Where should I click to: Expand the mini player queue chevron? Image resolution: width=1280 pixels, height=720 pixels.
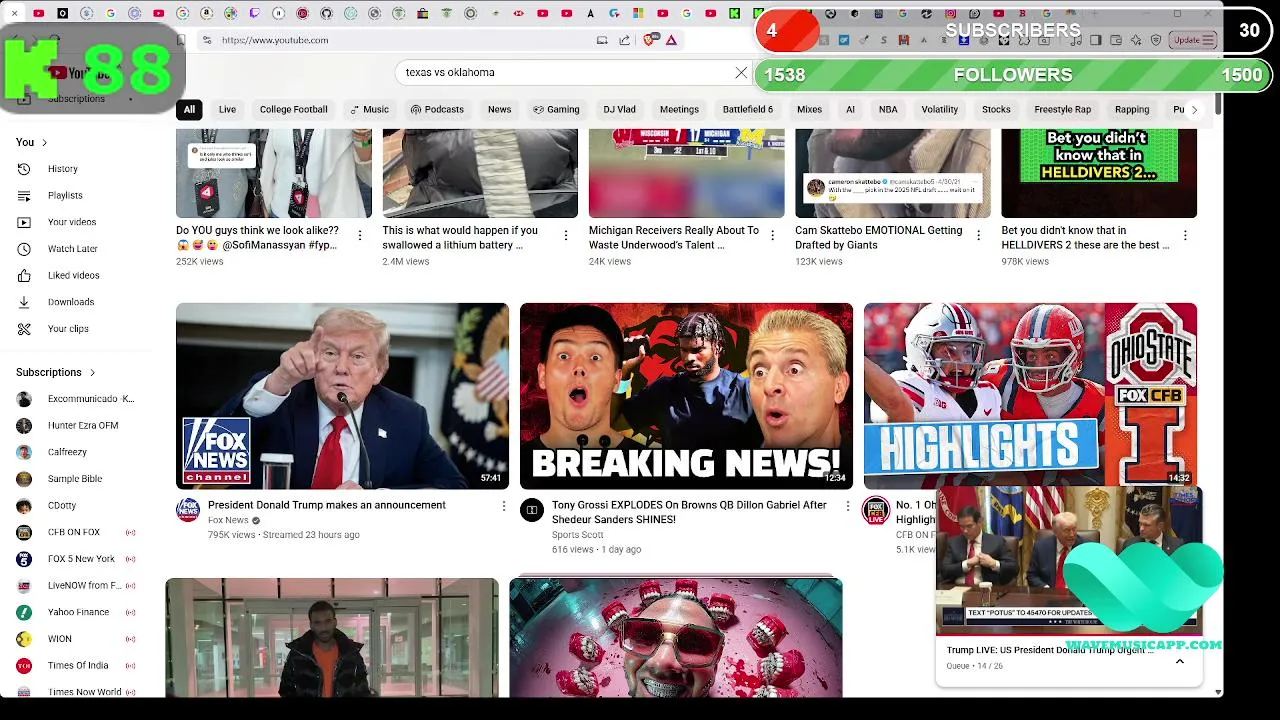pyautogui.click(x=1180, y=661)
